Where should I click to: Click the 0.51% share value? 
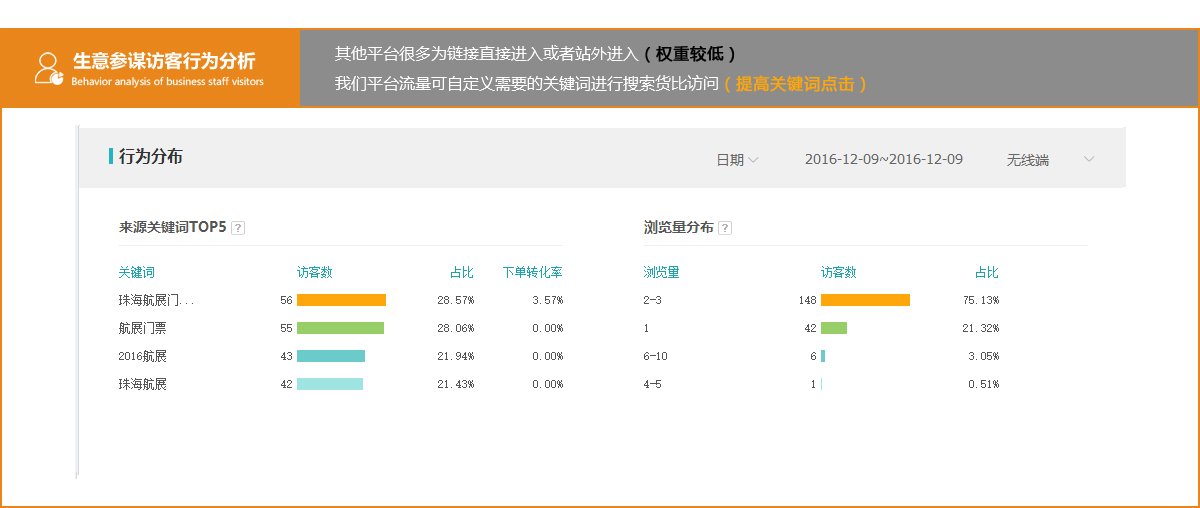983,384
